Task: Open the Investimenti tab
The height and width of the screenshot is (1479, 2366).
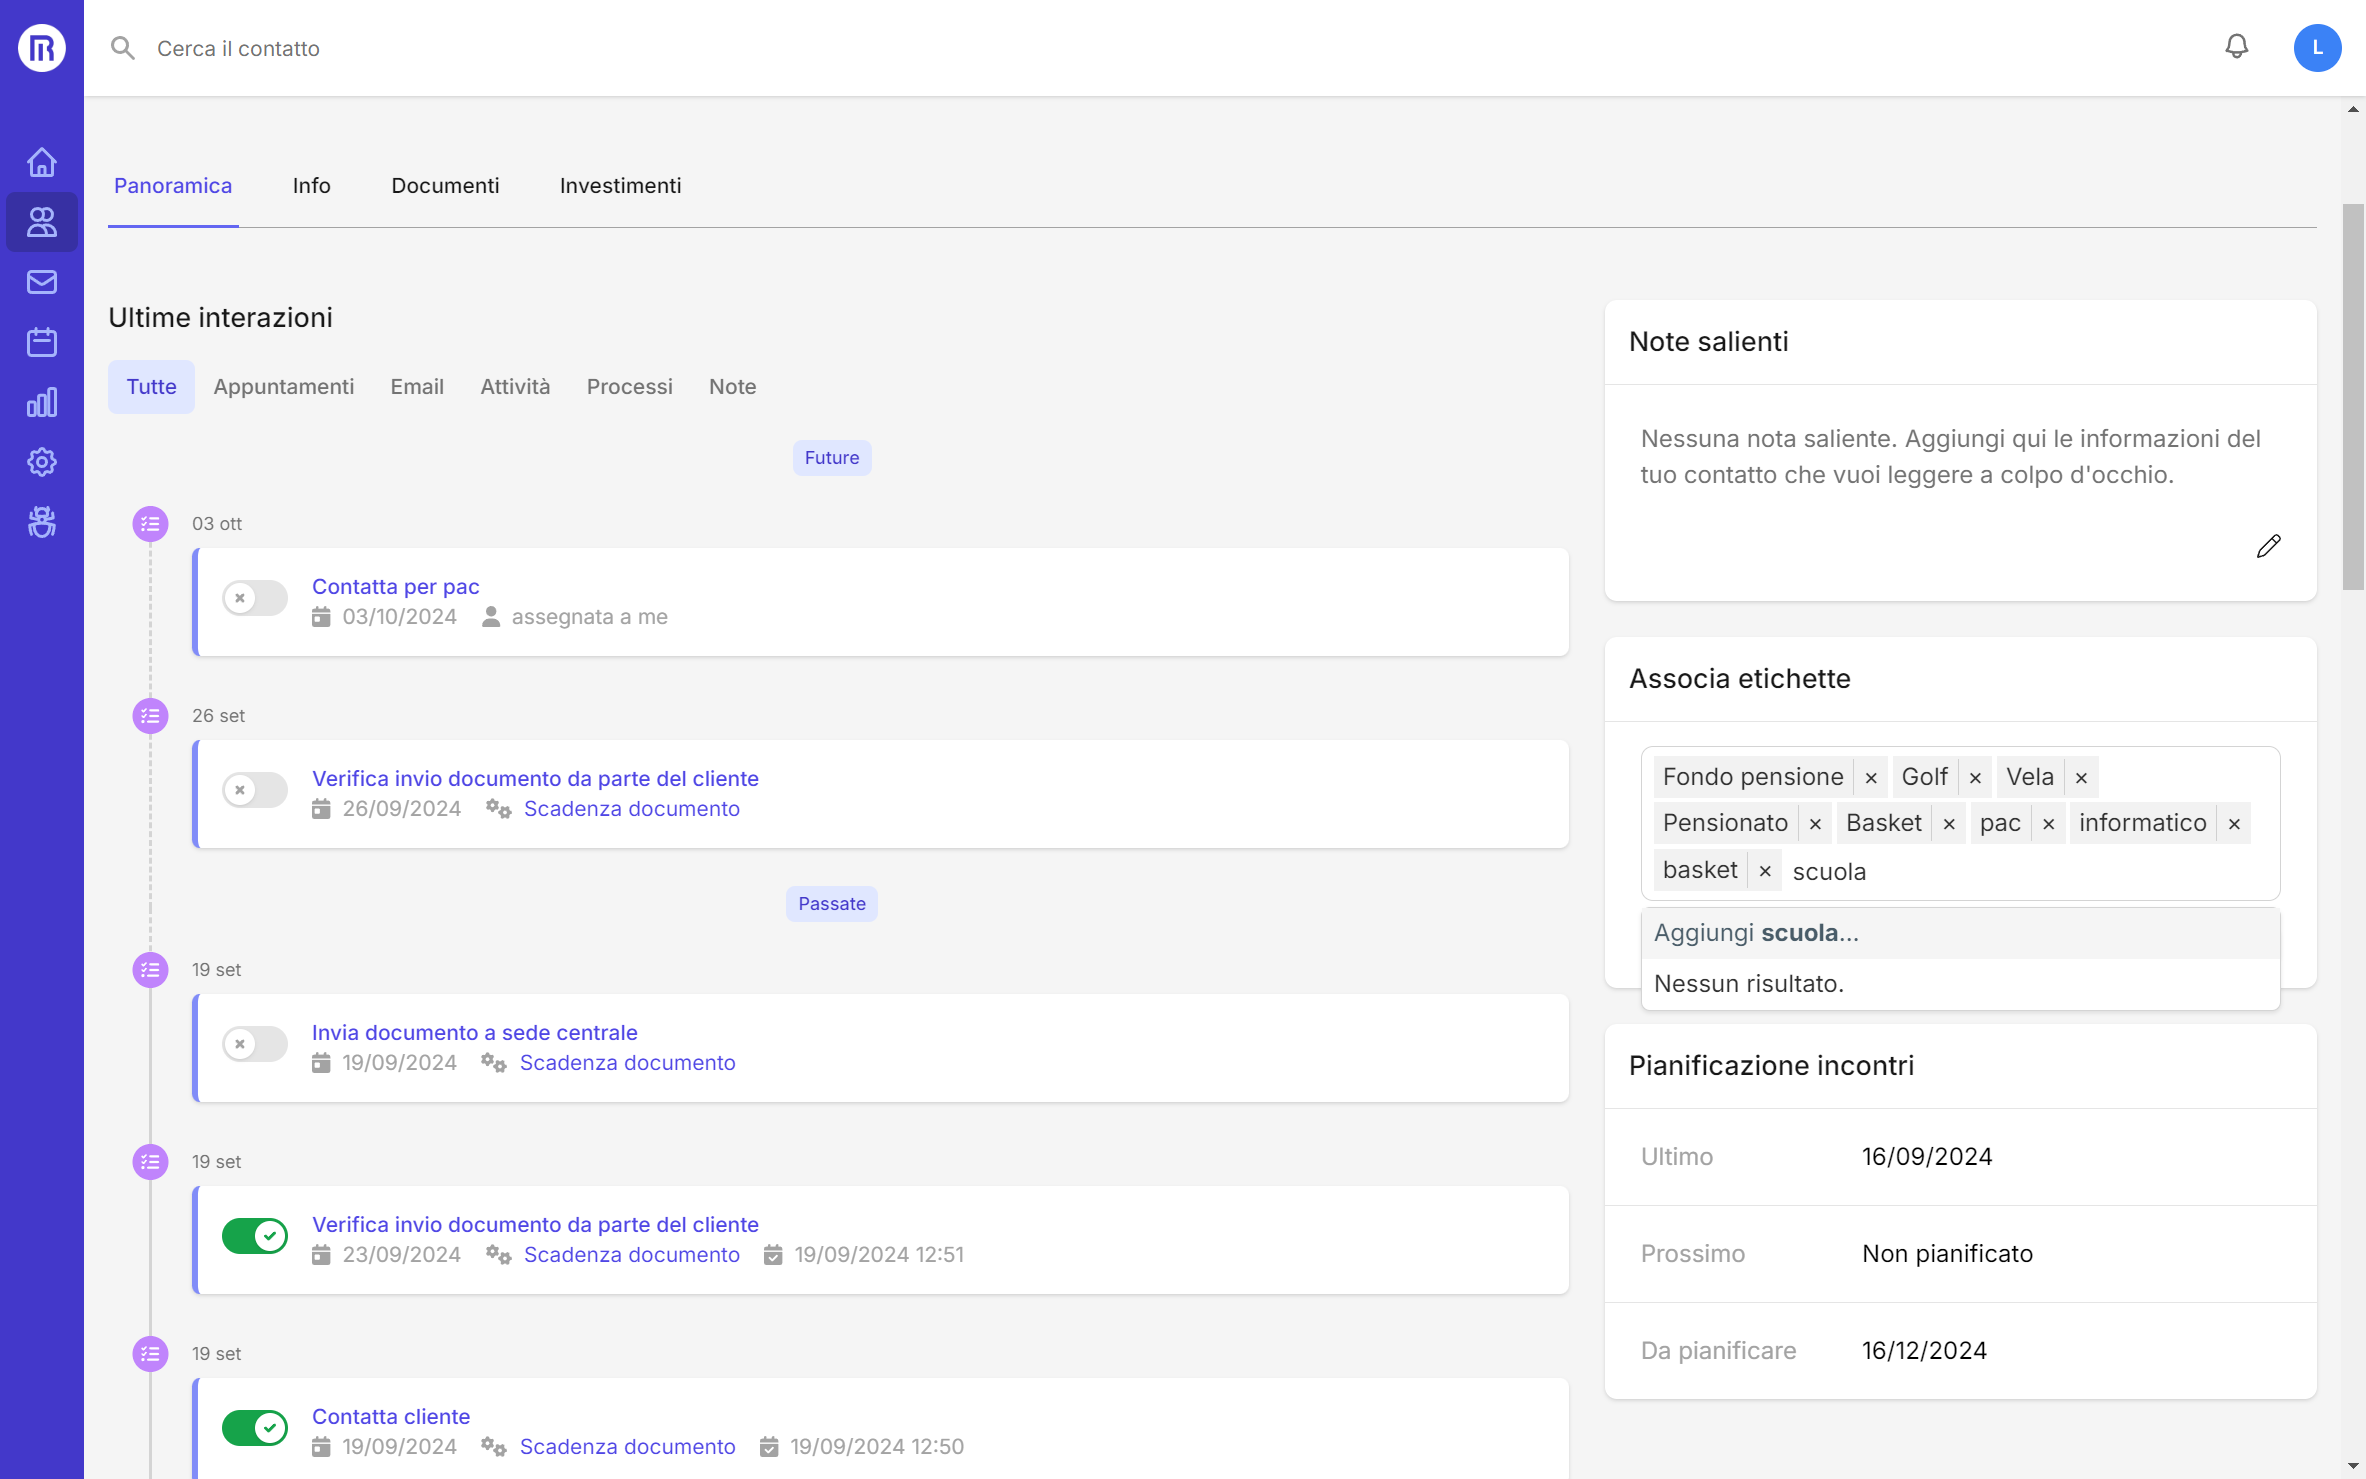Action: click(620, 185)
